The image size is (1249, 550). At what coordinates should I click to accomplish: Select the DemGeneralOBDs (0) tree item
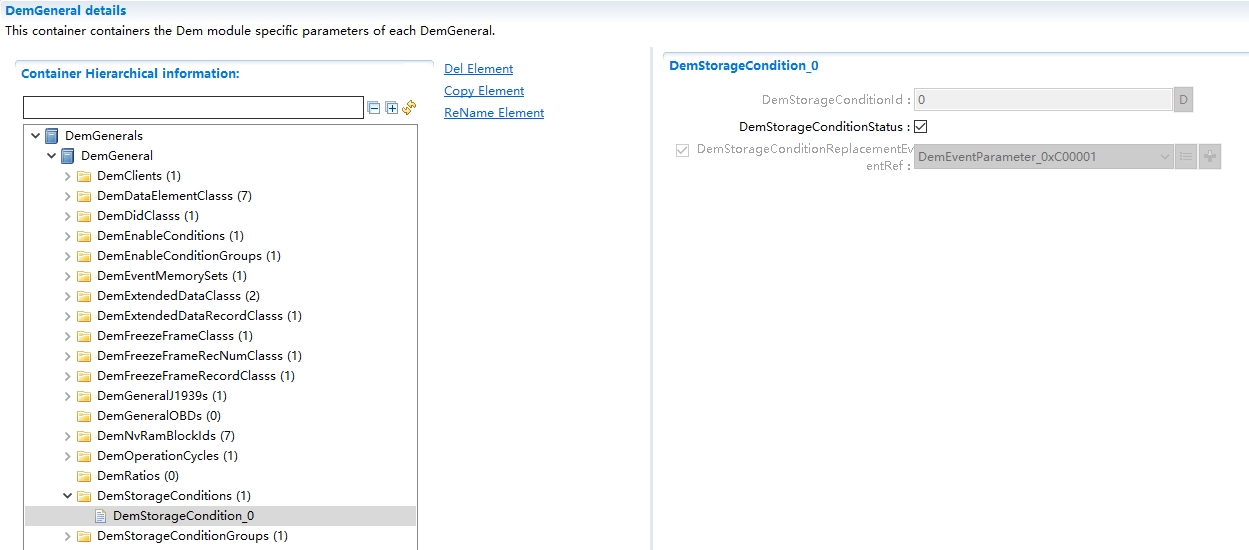coord(159,416)
